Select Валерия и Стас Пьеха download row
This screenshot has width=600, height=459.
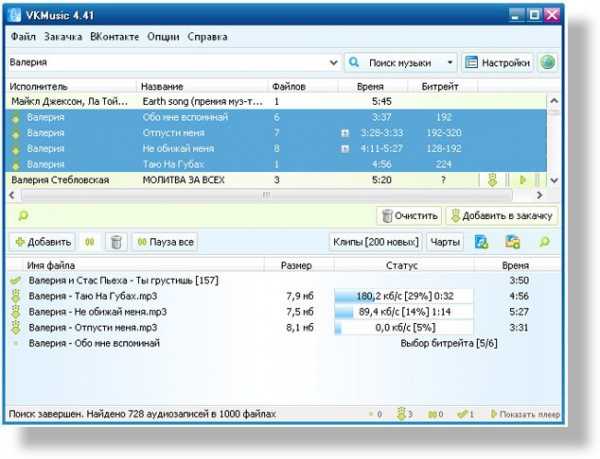pos(283,280)
